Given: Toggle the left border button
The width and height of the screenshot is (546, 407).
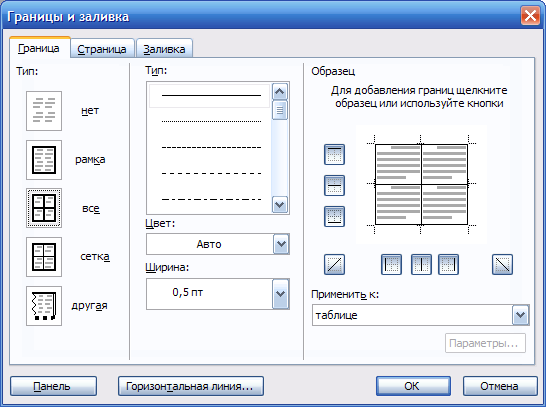Looking at the screenshot, I should pos(391,265).
